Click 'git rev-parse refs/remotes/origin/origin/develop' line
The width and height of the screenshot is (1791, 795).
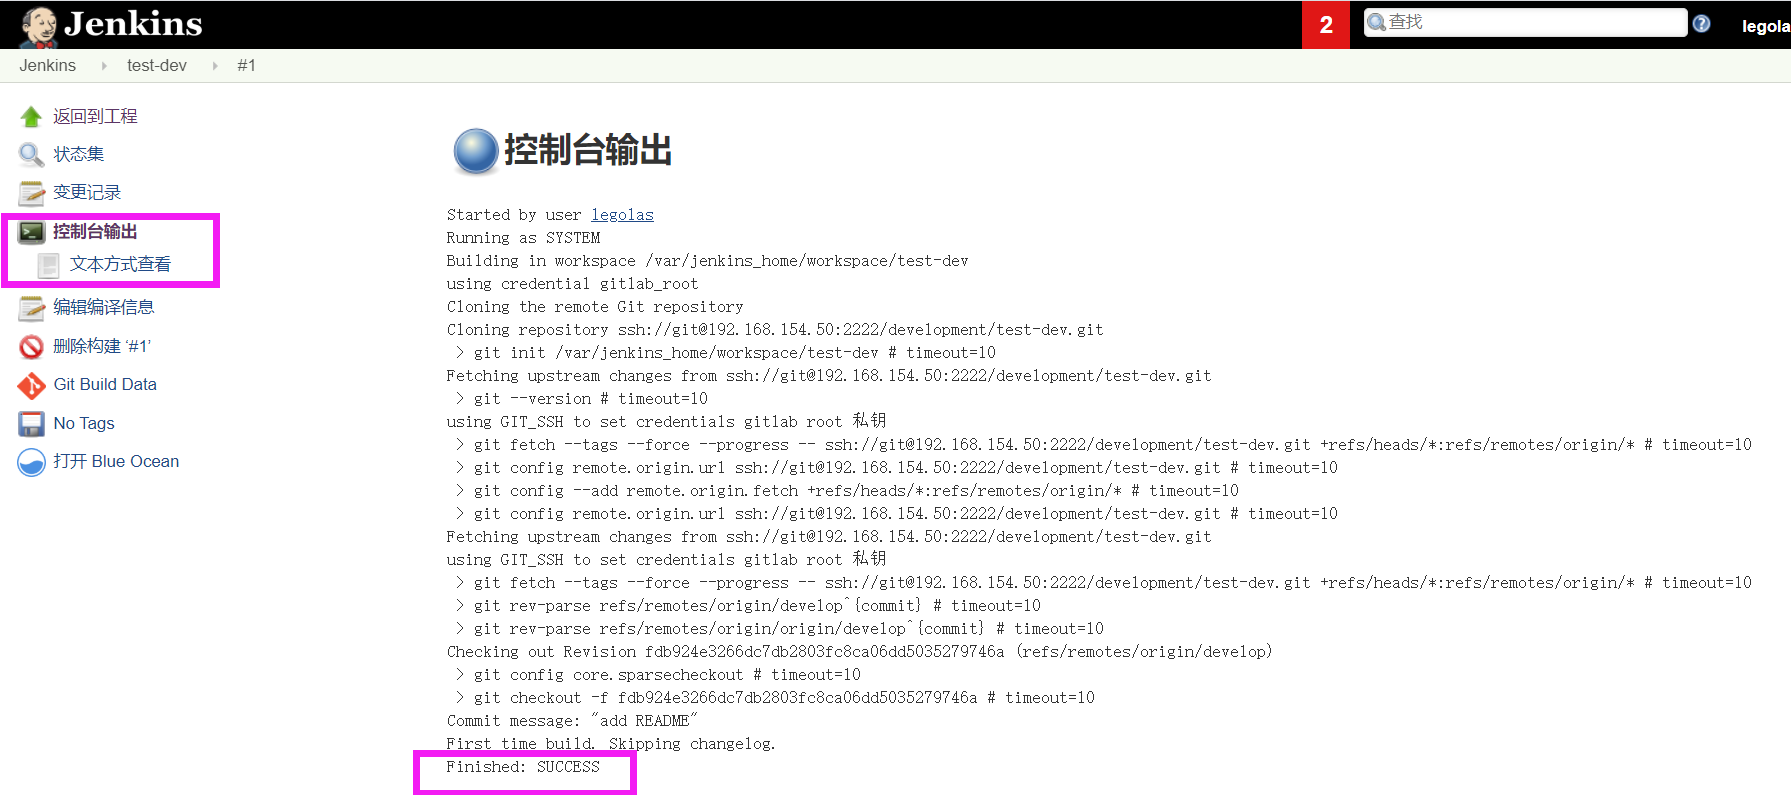779,629
